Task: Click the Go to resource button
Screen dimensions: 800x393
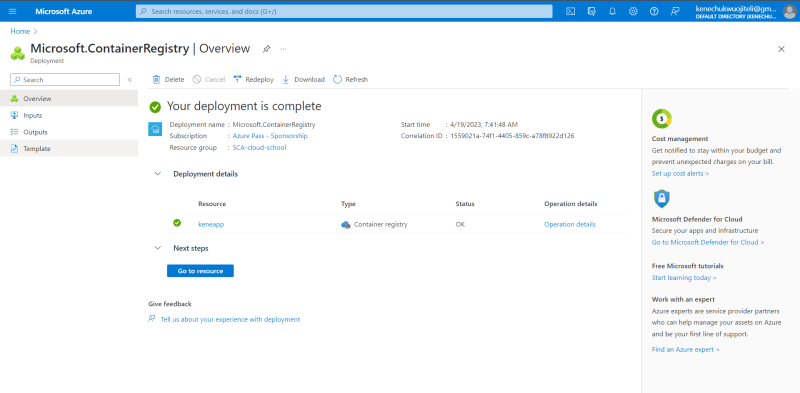Action: pos(200,271)
